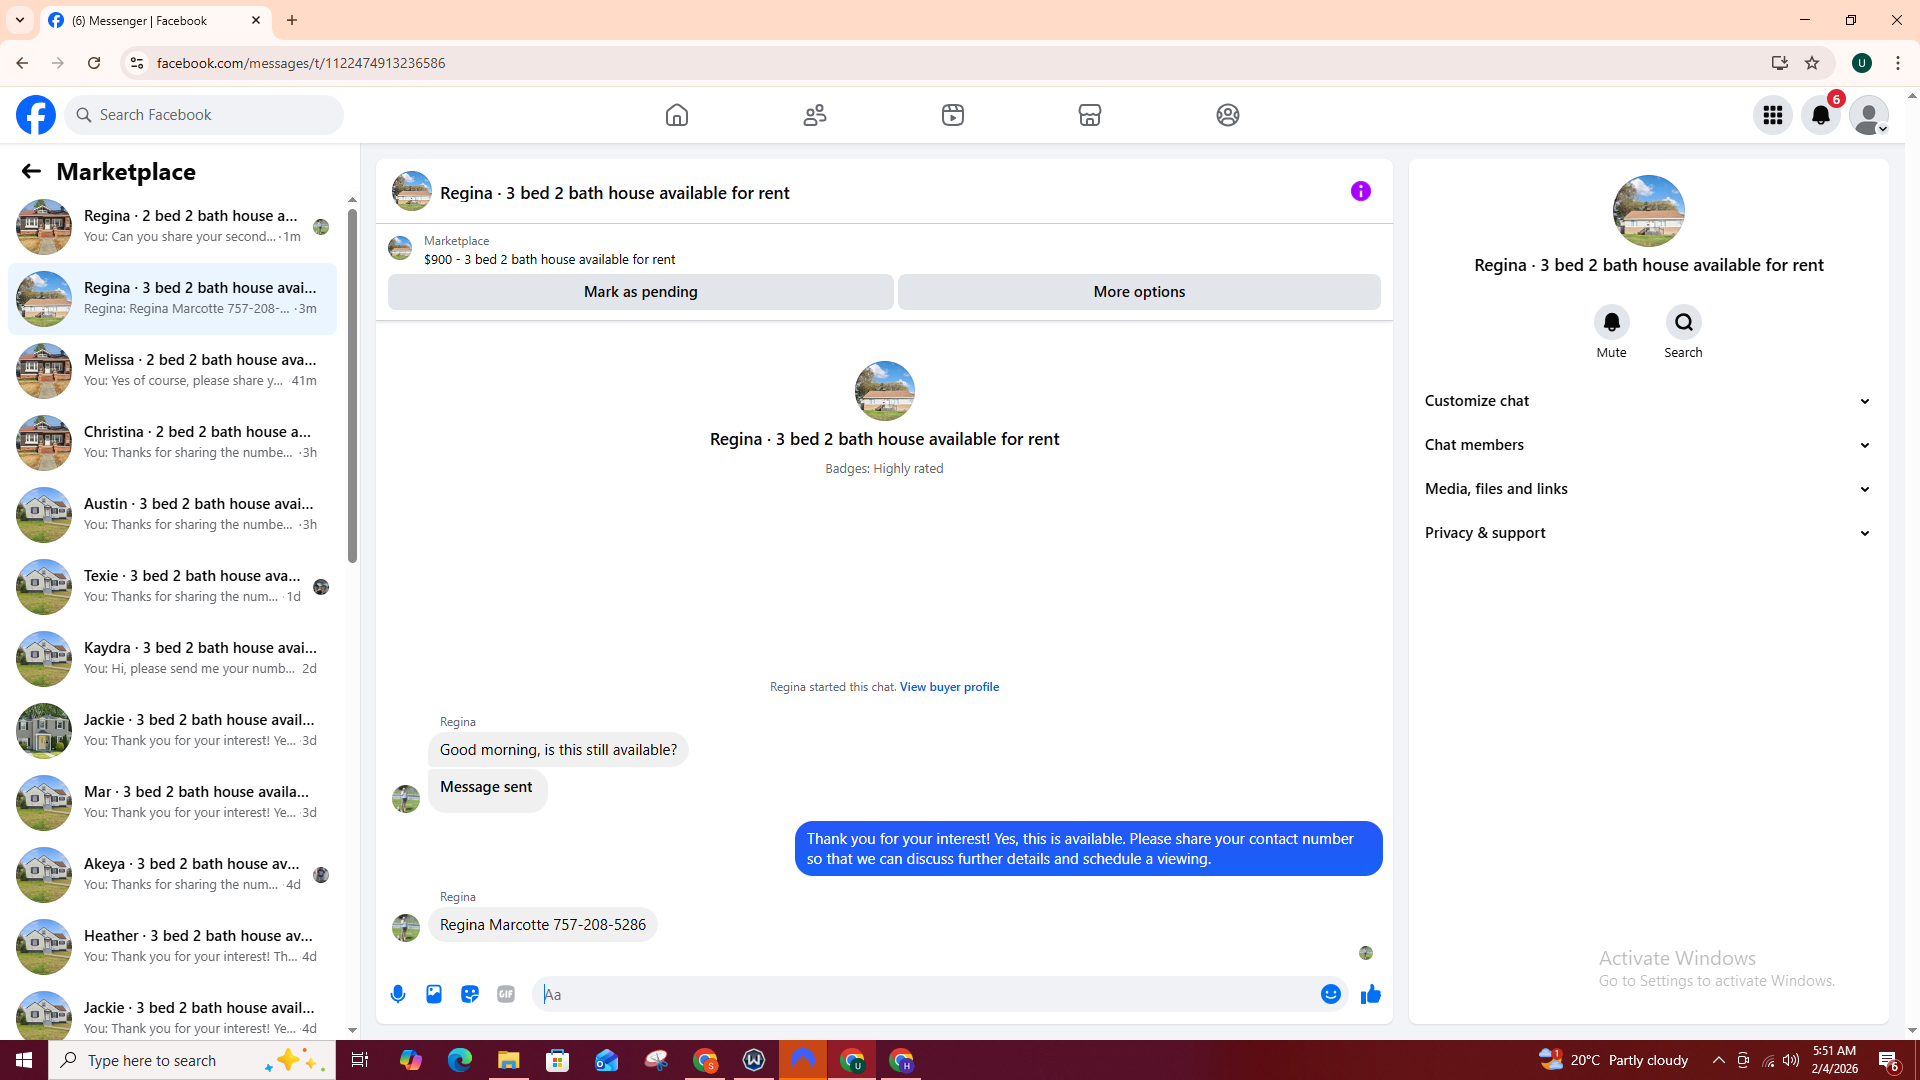Image resolution: width=1920 pixels, height=1080 pixels.
Task: Click the Mark as pending button
Action: (x=640, y=292)
